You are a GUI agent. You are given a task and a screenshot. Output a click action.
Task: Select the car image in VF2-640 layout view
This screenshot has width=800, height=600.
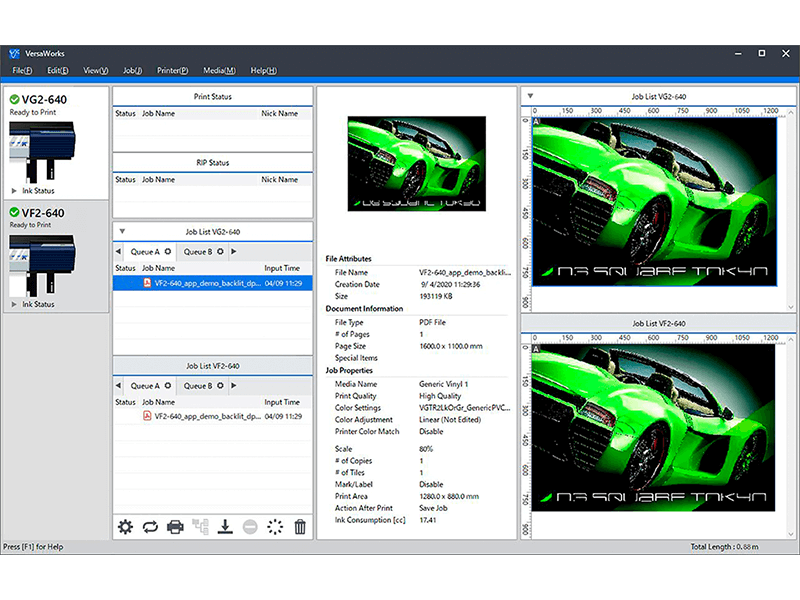pyautogui.click(x=654, y=428)
